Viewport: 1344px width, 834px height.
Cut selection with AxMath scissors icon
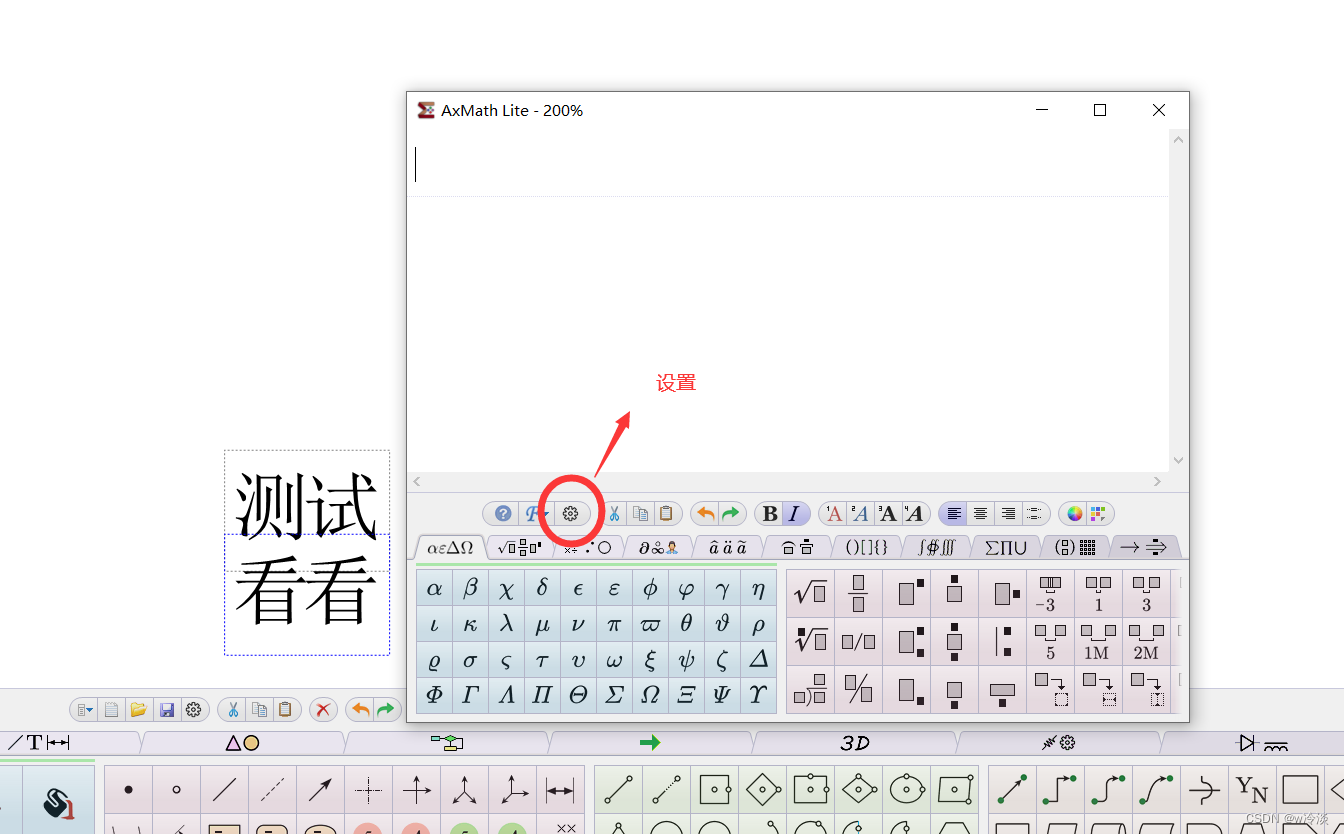pos(614,514)
